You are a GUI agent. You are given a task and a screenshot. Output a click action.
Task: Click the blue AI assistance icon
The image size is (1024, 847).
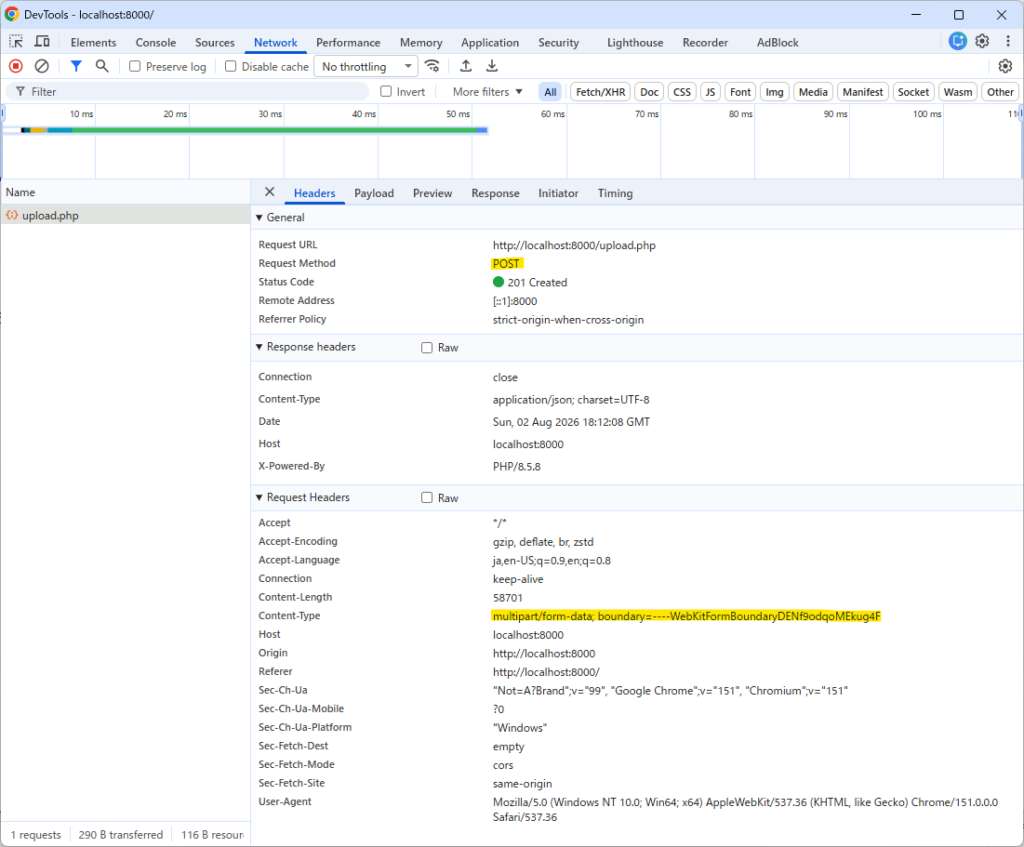pos(957,41)
